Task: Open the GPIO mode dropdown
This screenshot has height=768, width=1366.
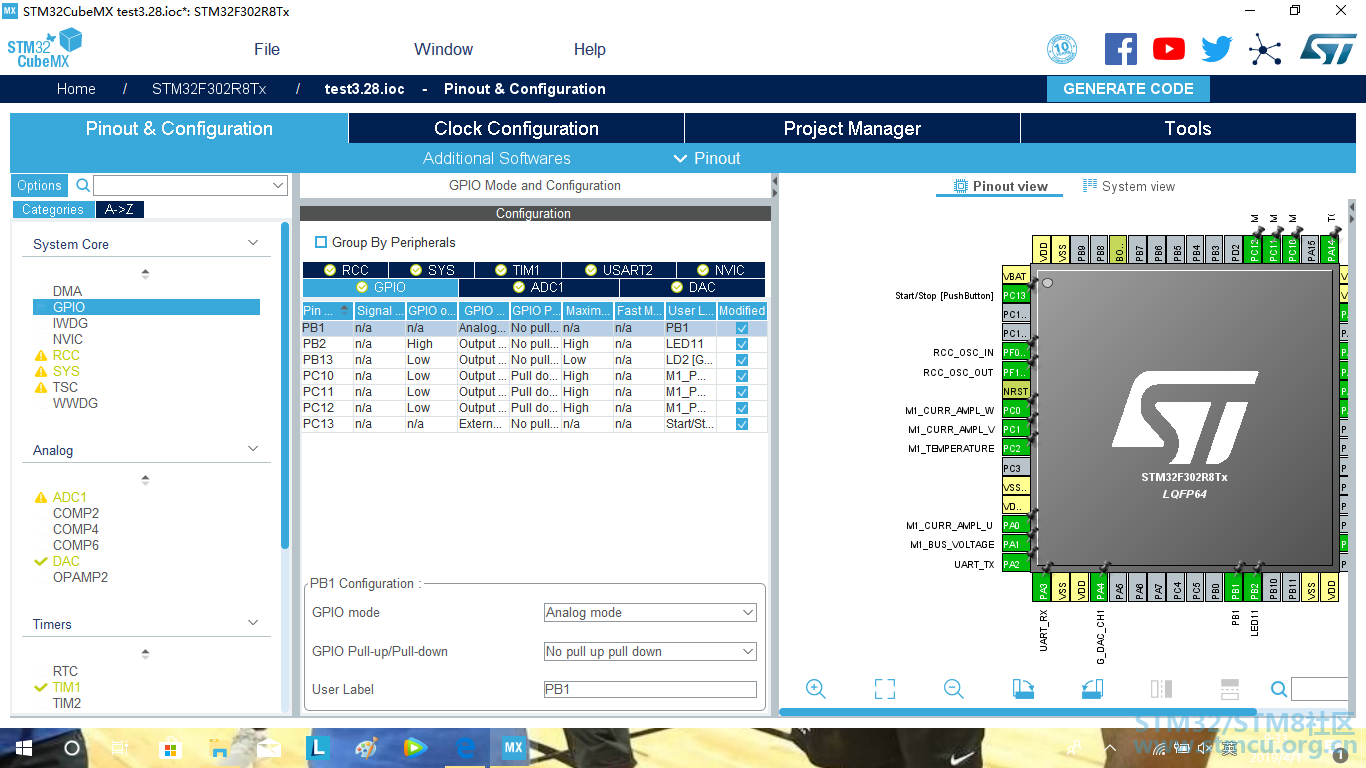Action: 650,612
